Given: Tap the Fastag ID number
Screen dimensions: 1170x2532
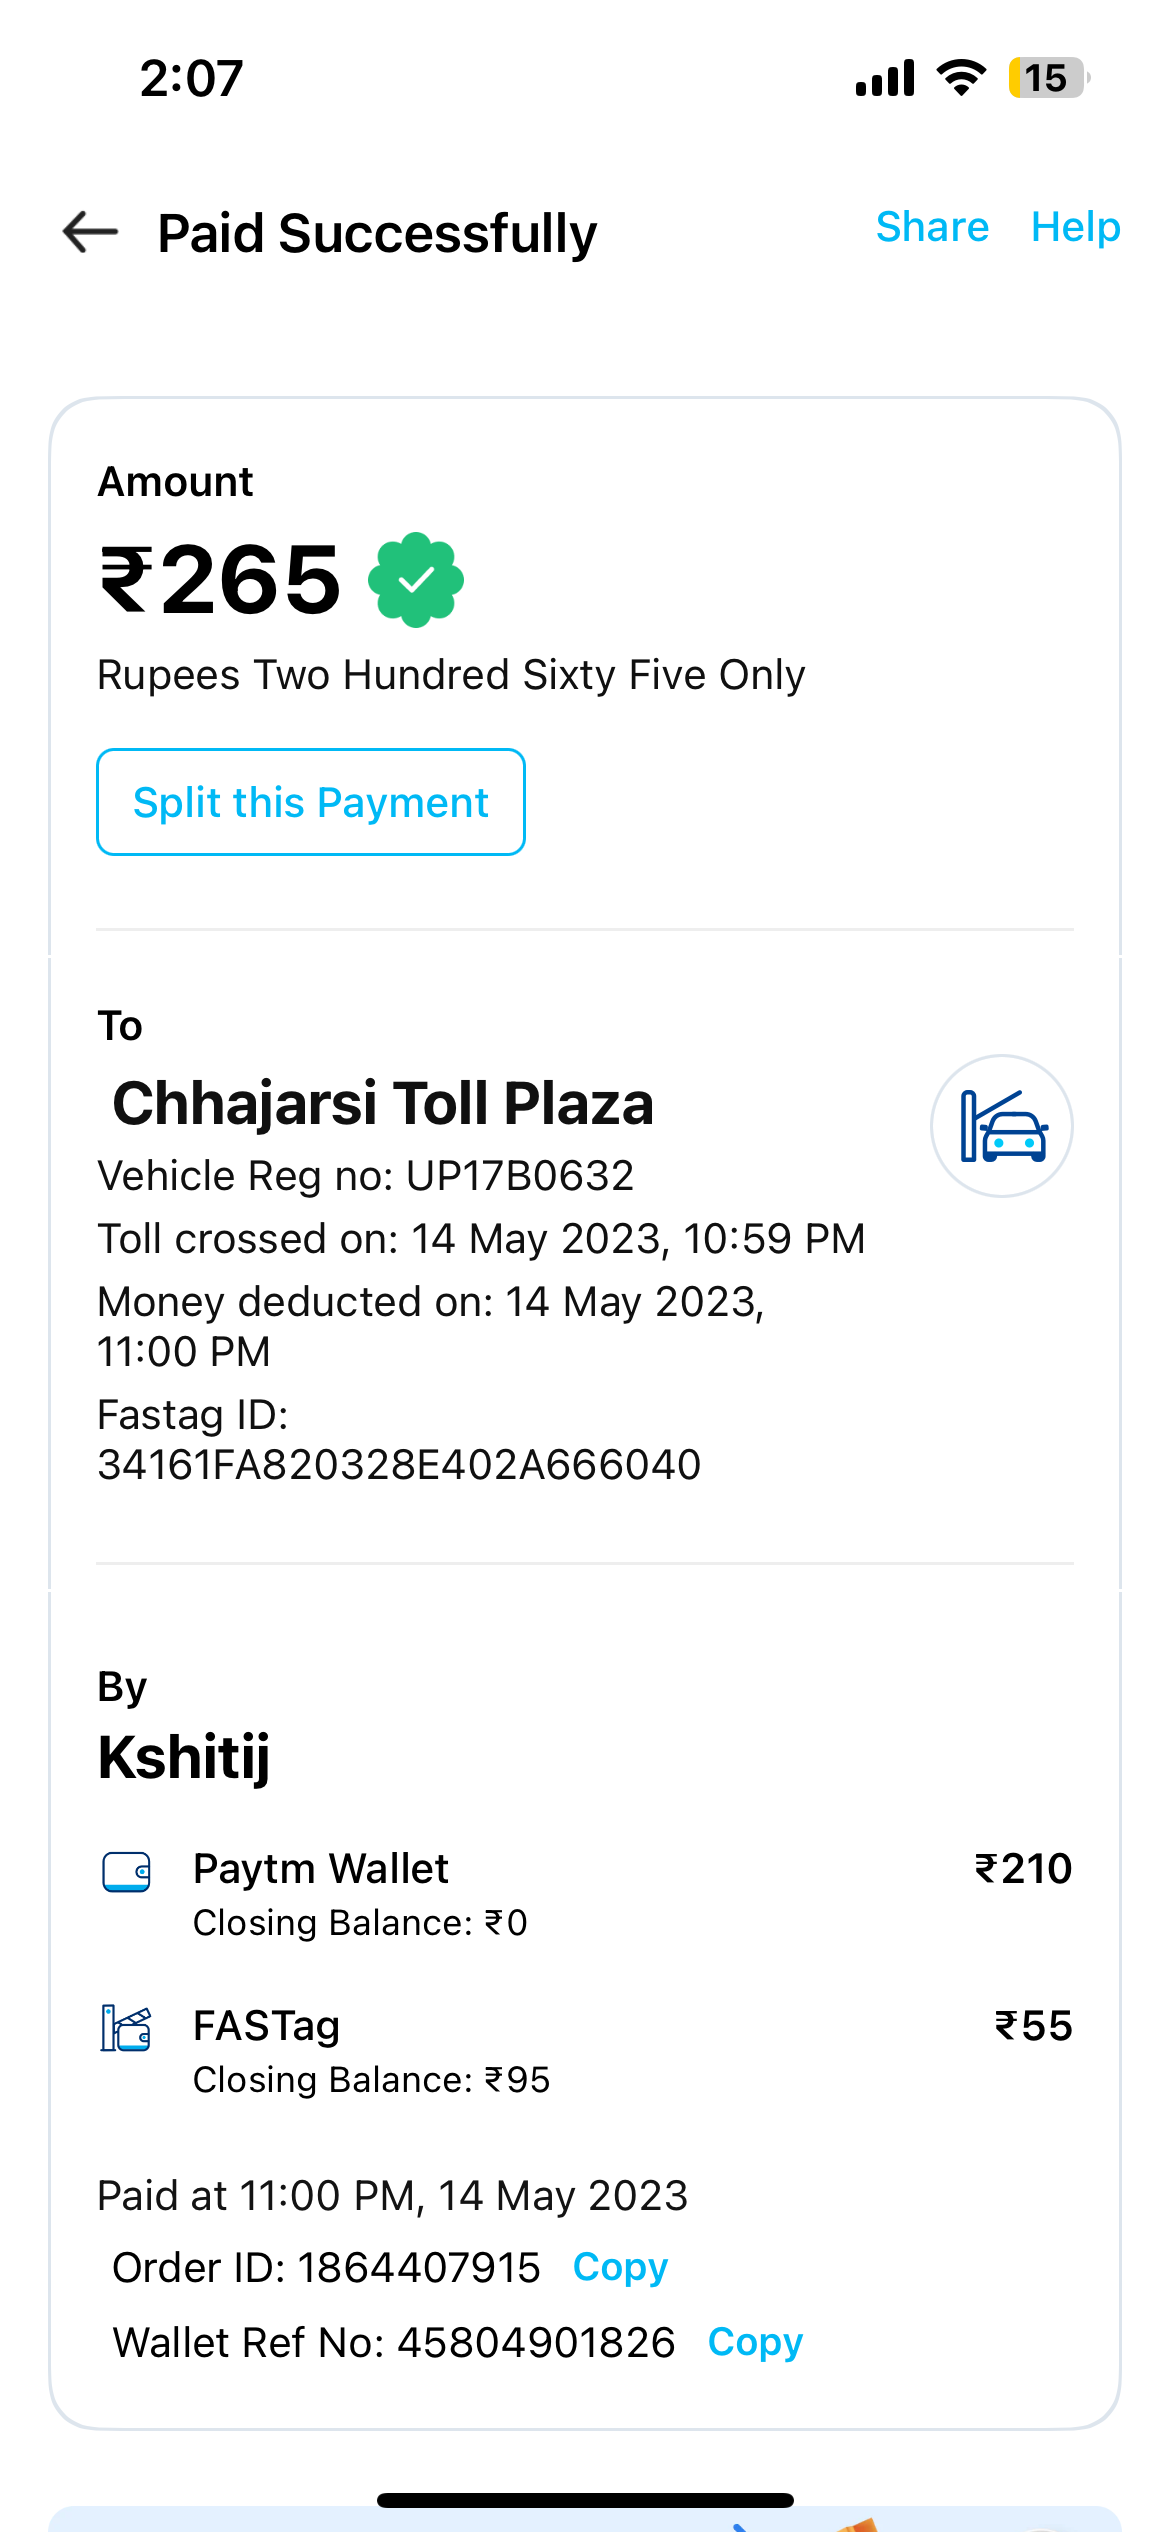Looking at the screenshot, I should click(399, 1465).
